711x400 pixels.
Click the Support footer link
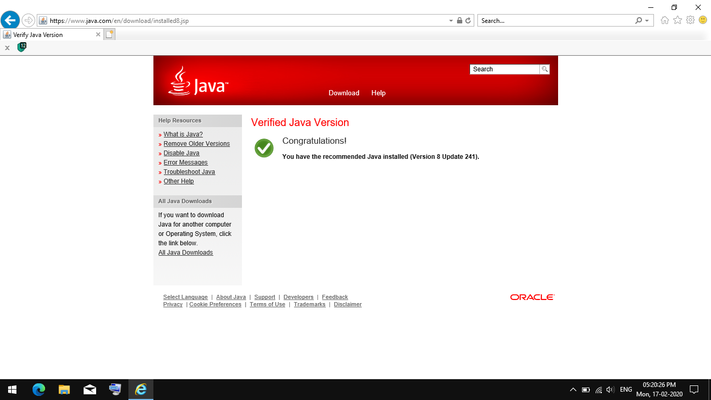tap(265, 297)
